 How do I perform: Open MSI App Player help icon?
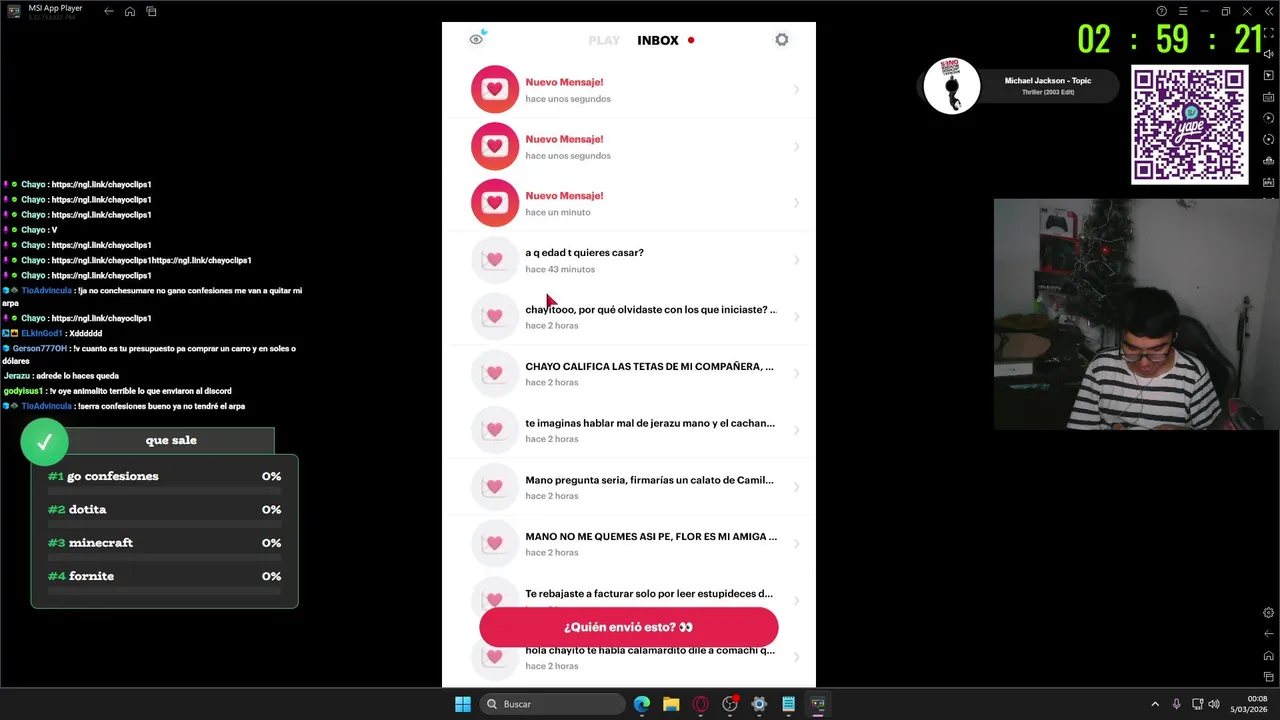pos(1161,11)
